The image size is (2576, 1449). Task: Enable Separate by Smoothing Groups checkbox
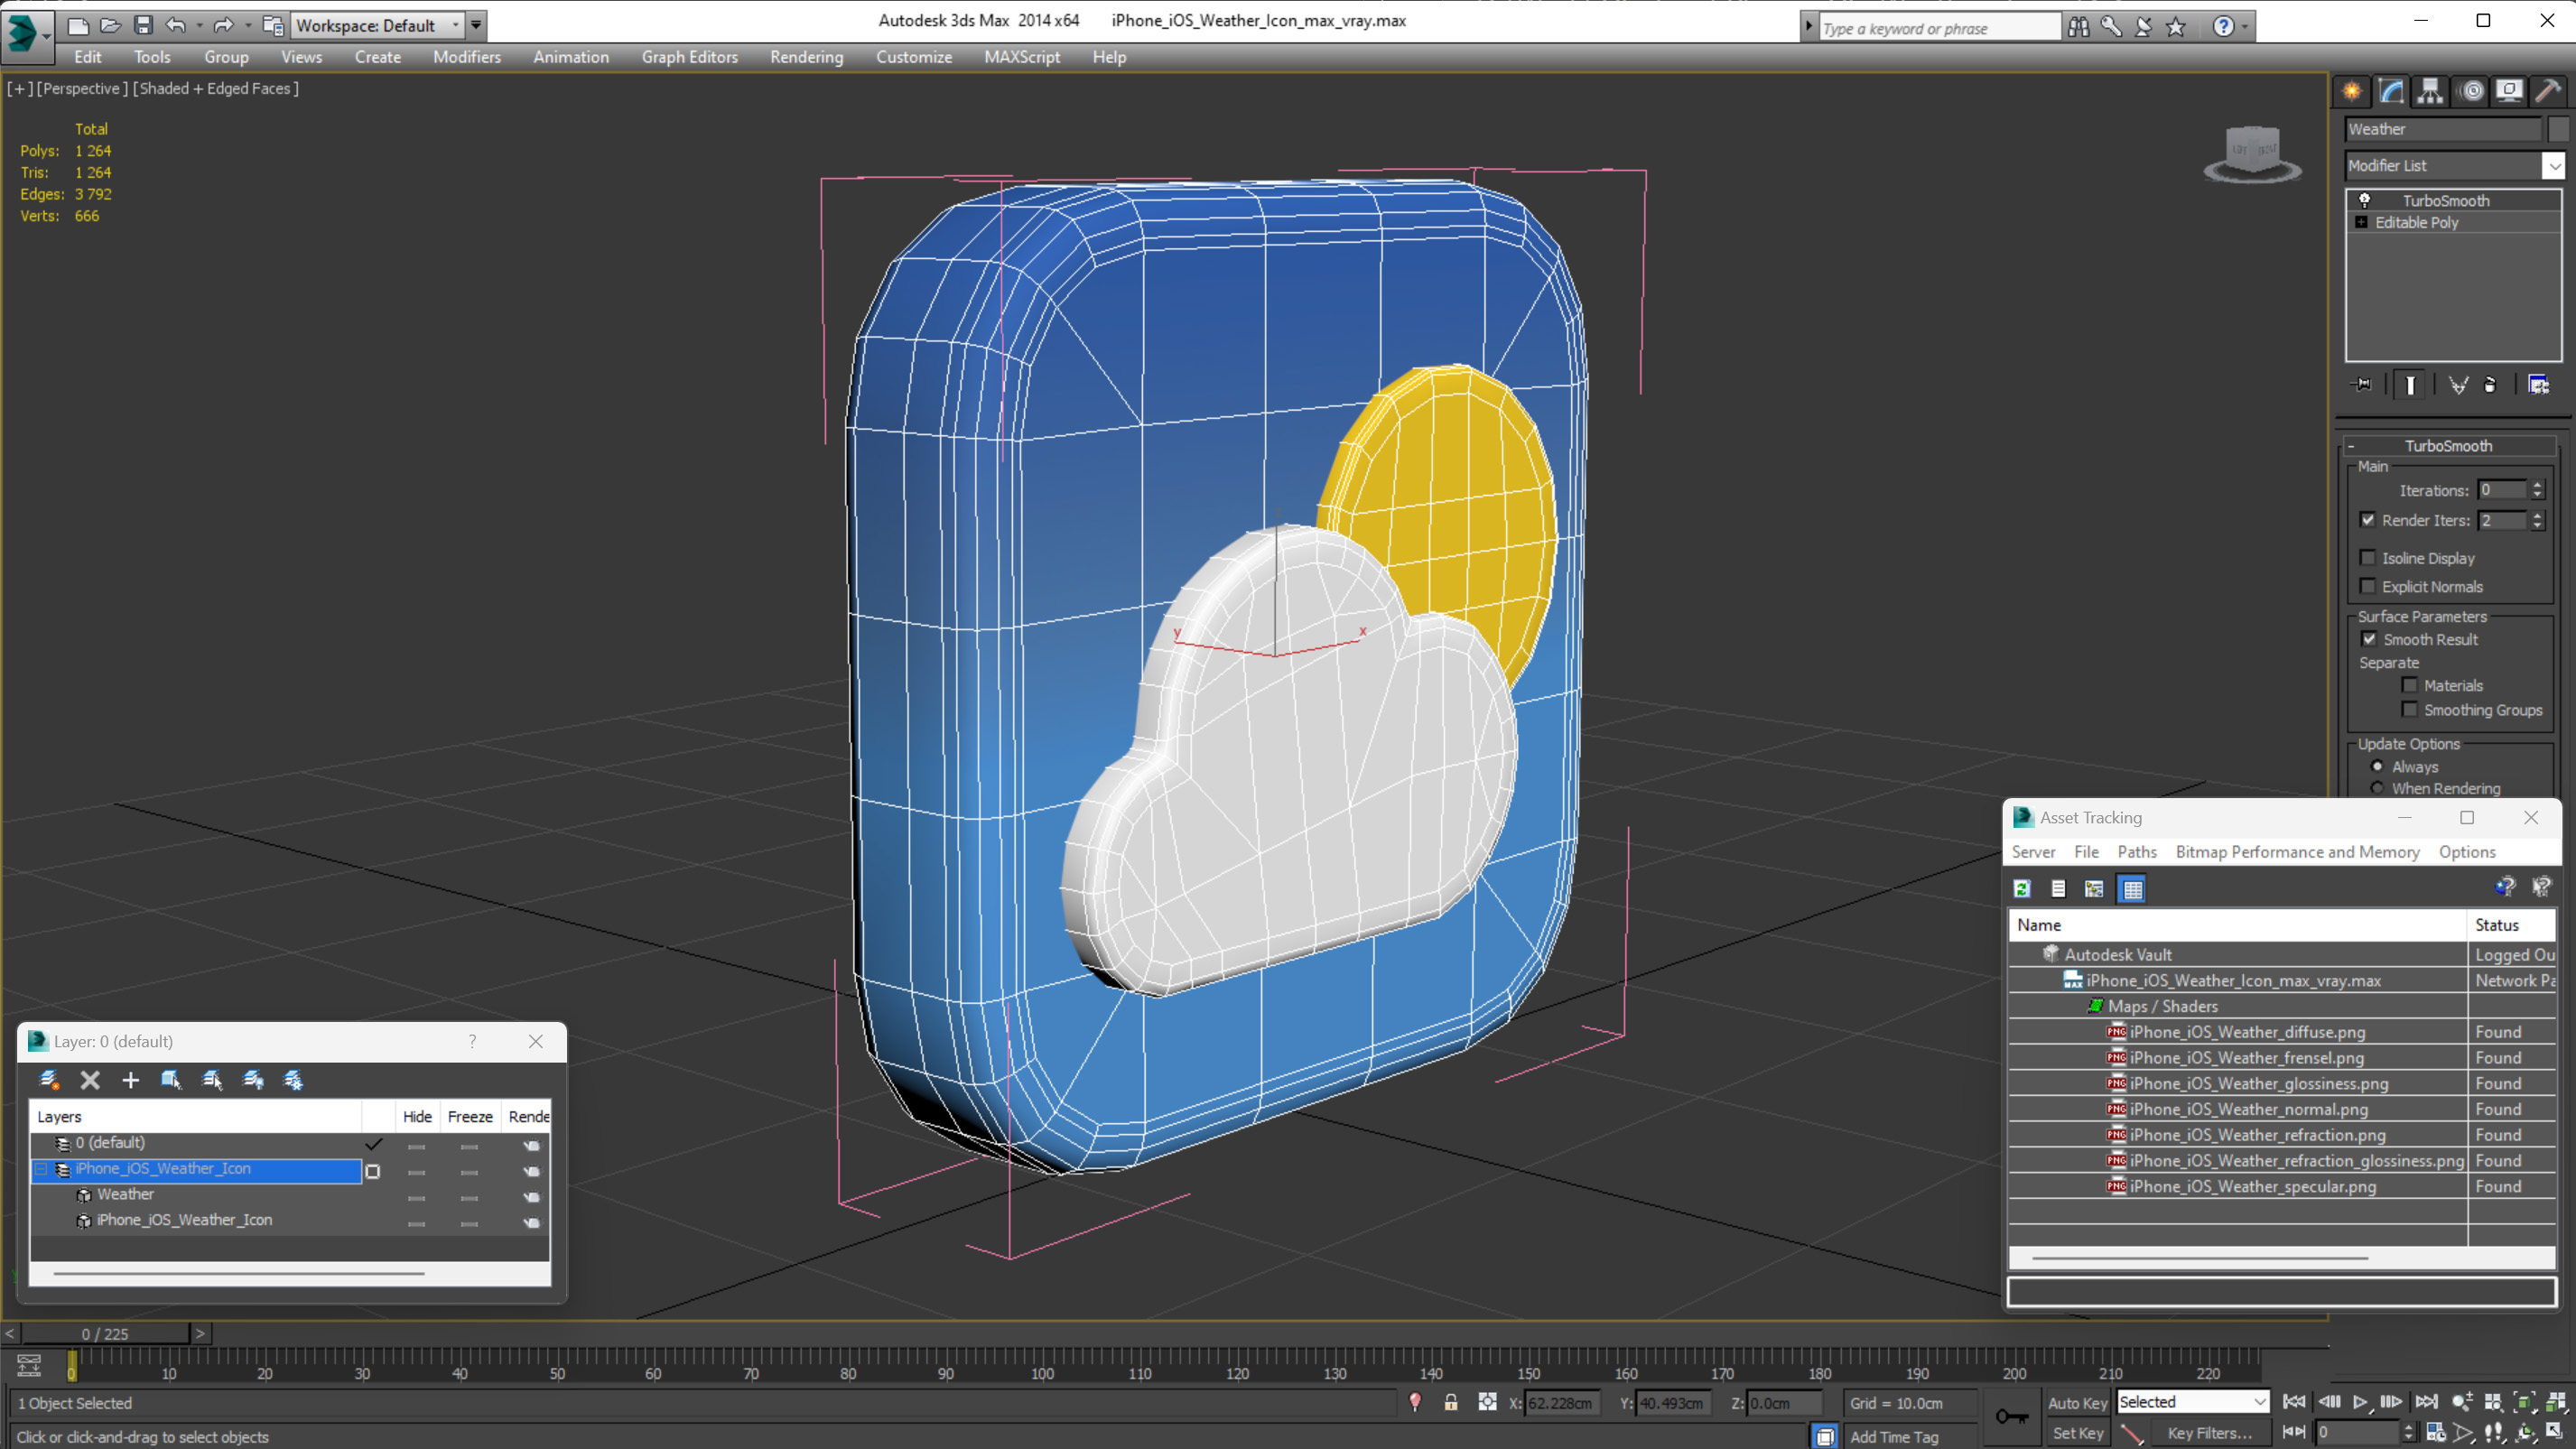(2410, 709)
